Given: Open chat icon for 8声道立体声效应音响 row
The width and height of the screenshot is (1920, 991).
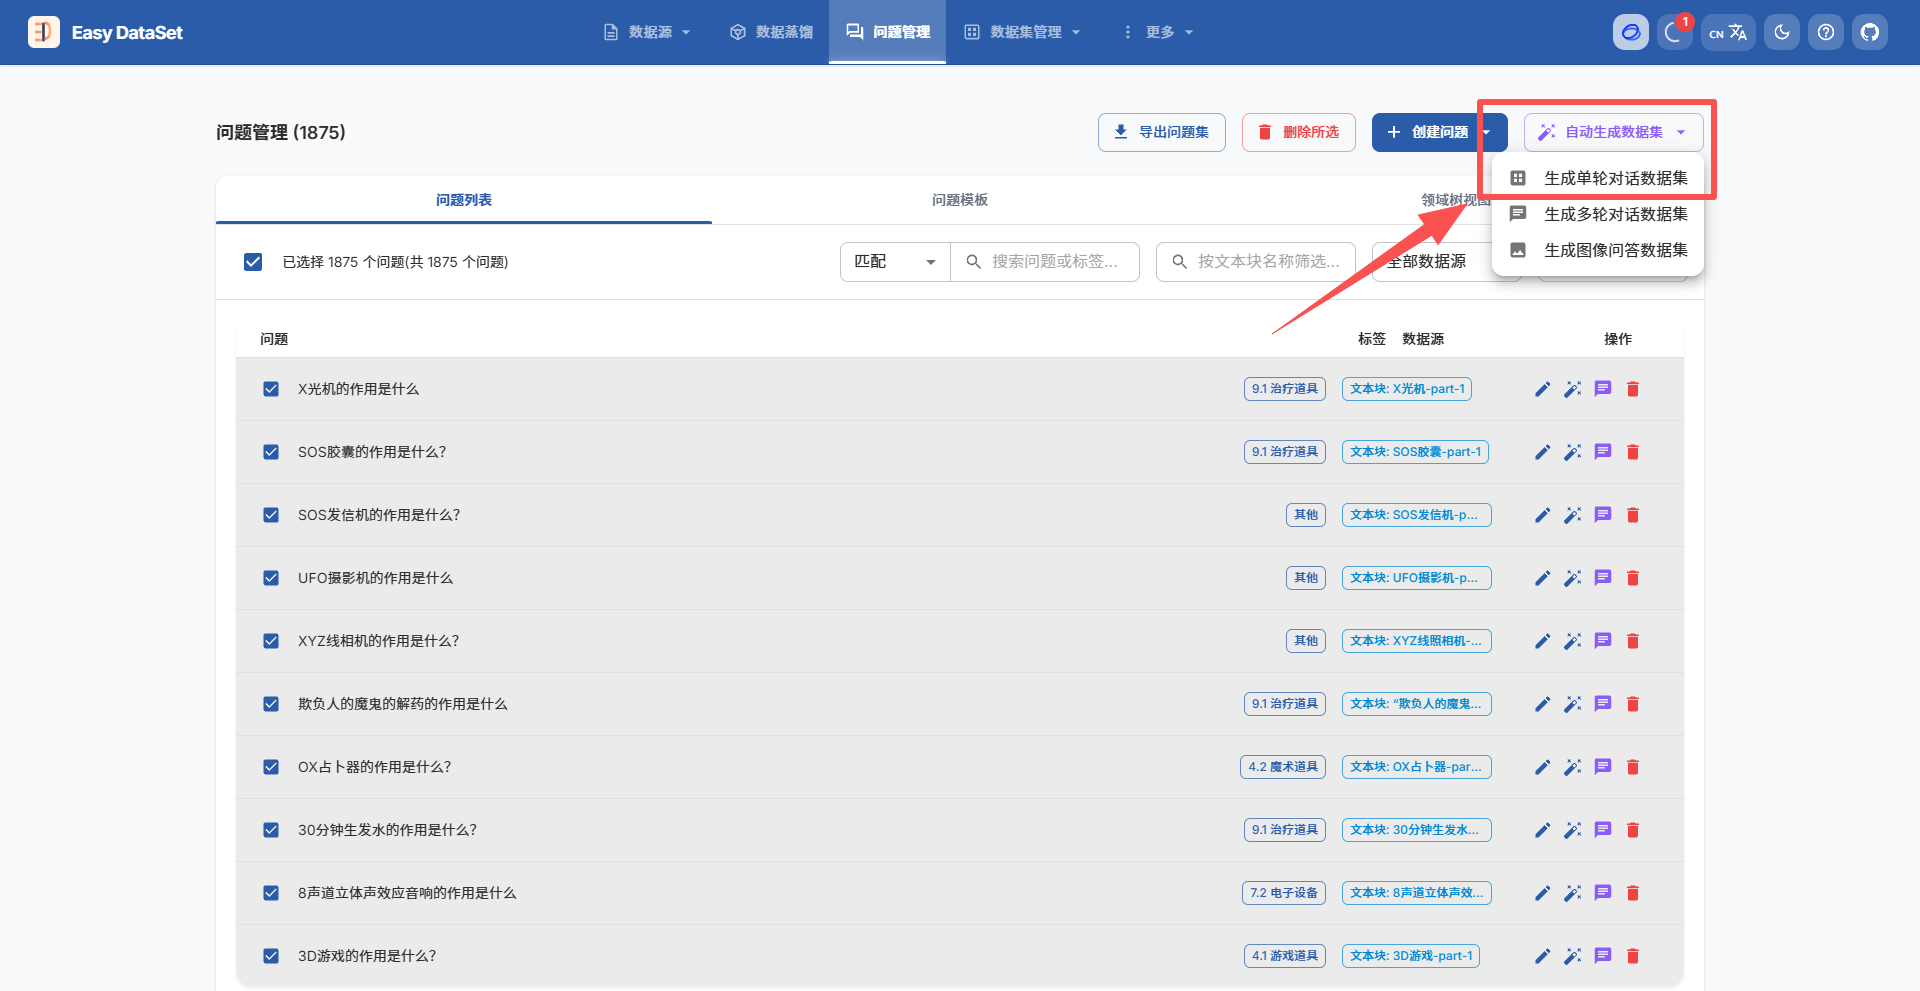Looking at the screenshot, I should [x=1603, y=893].
